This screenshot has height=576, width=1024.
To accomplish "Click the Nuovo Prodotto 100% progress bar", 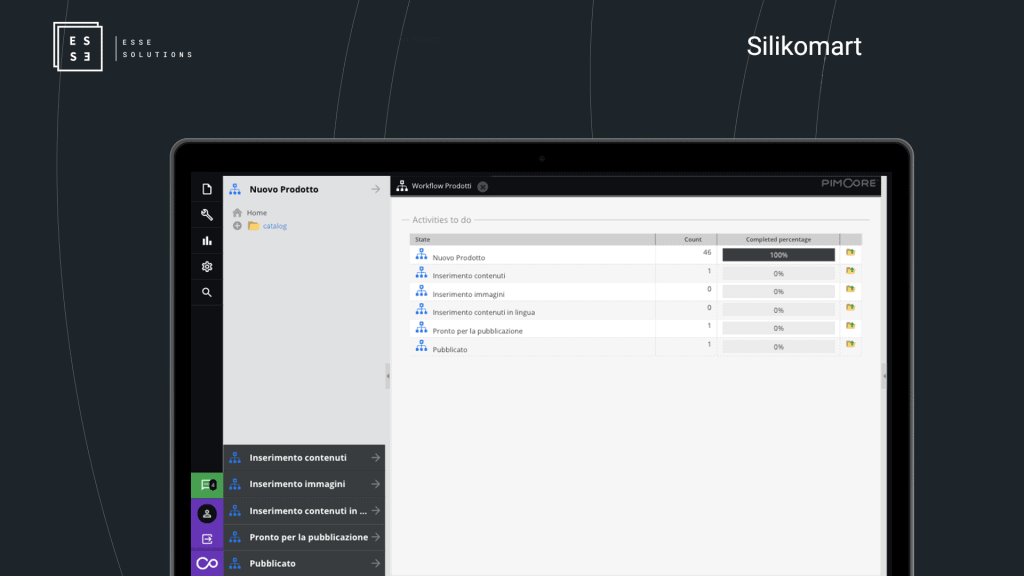I will point(778,255).
